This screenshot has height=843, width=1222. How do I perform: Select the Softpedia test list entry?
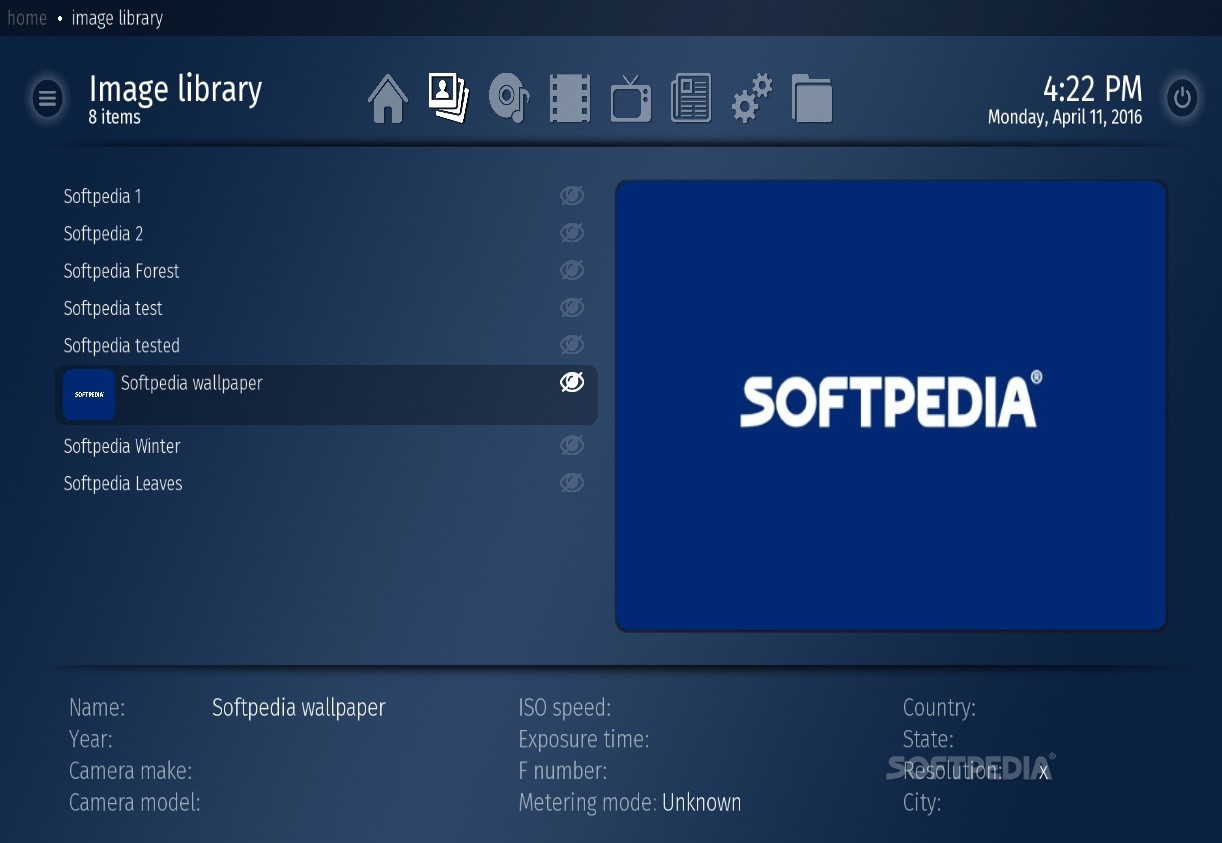[326, 308]
